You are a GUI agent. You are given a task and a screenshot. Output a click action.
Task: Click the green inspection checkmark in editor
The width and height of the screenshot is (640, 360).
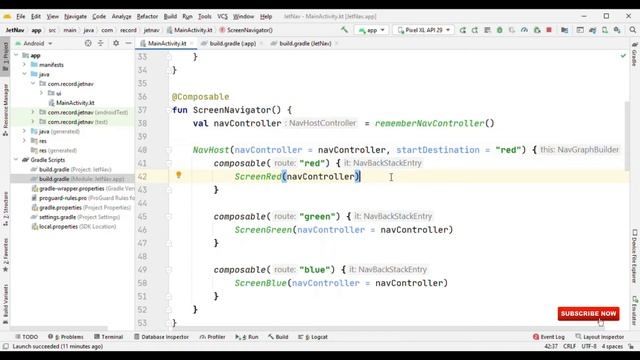tap(623, 56)
